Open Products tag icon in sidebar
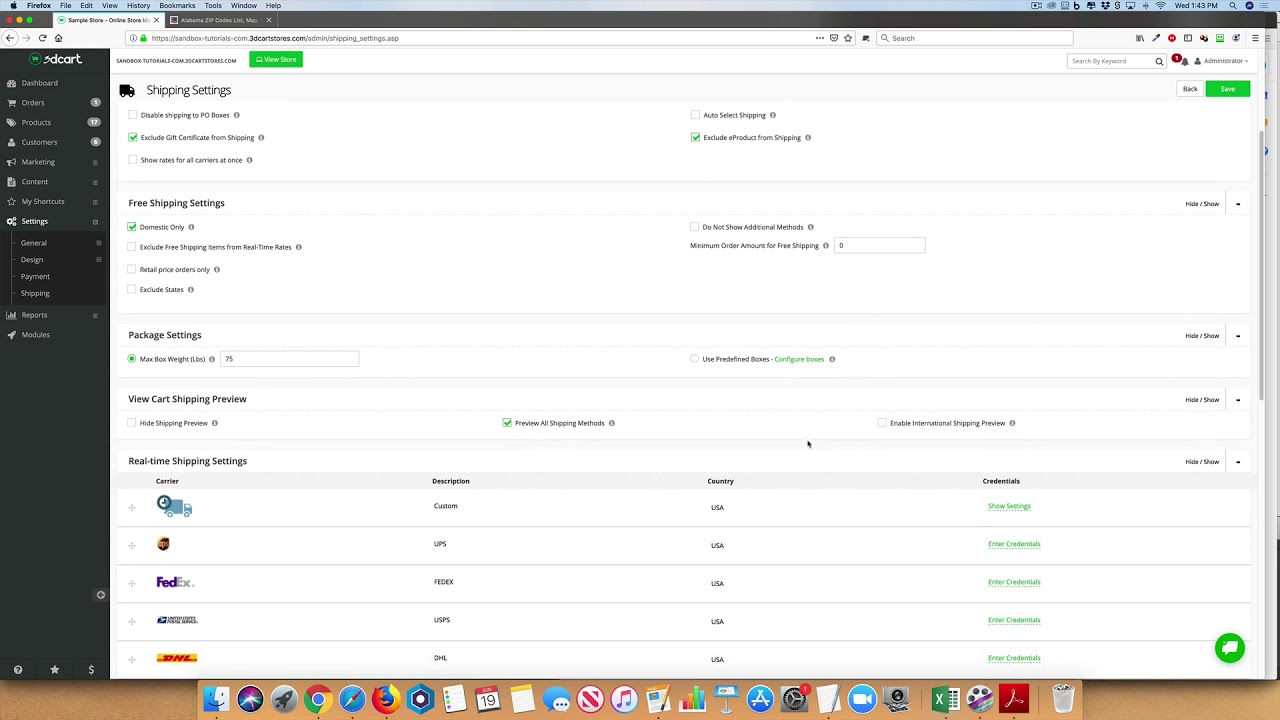The height and width of the screenshot is (720, 1280). pos(11,122)
